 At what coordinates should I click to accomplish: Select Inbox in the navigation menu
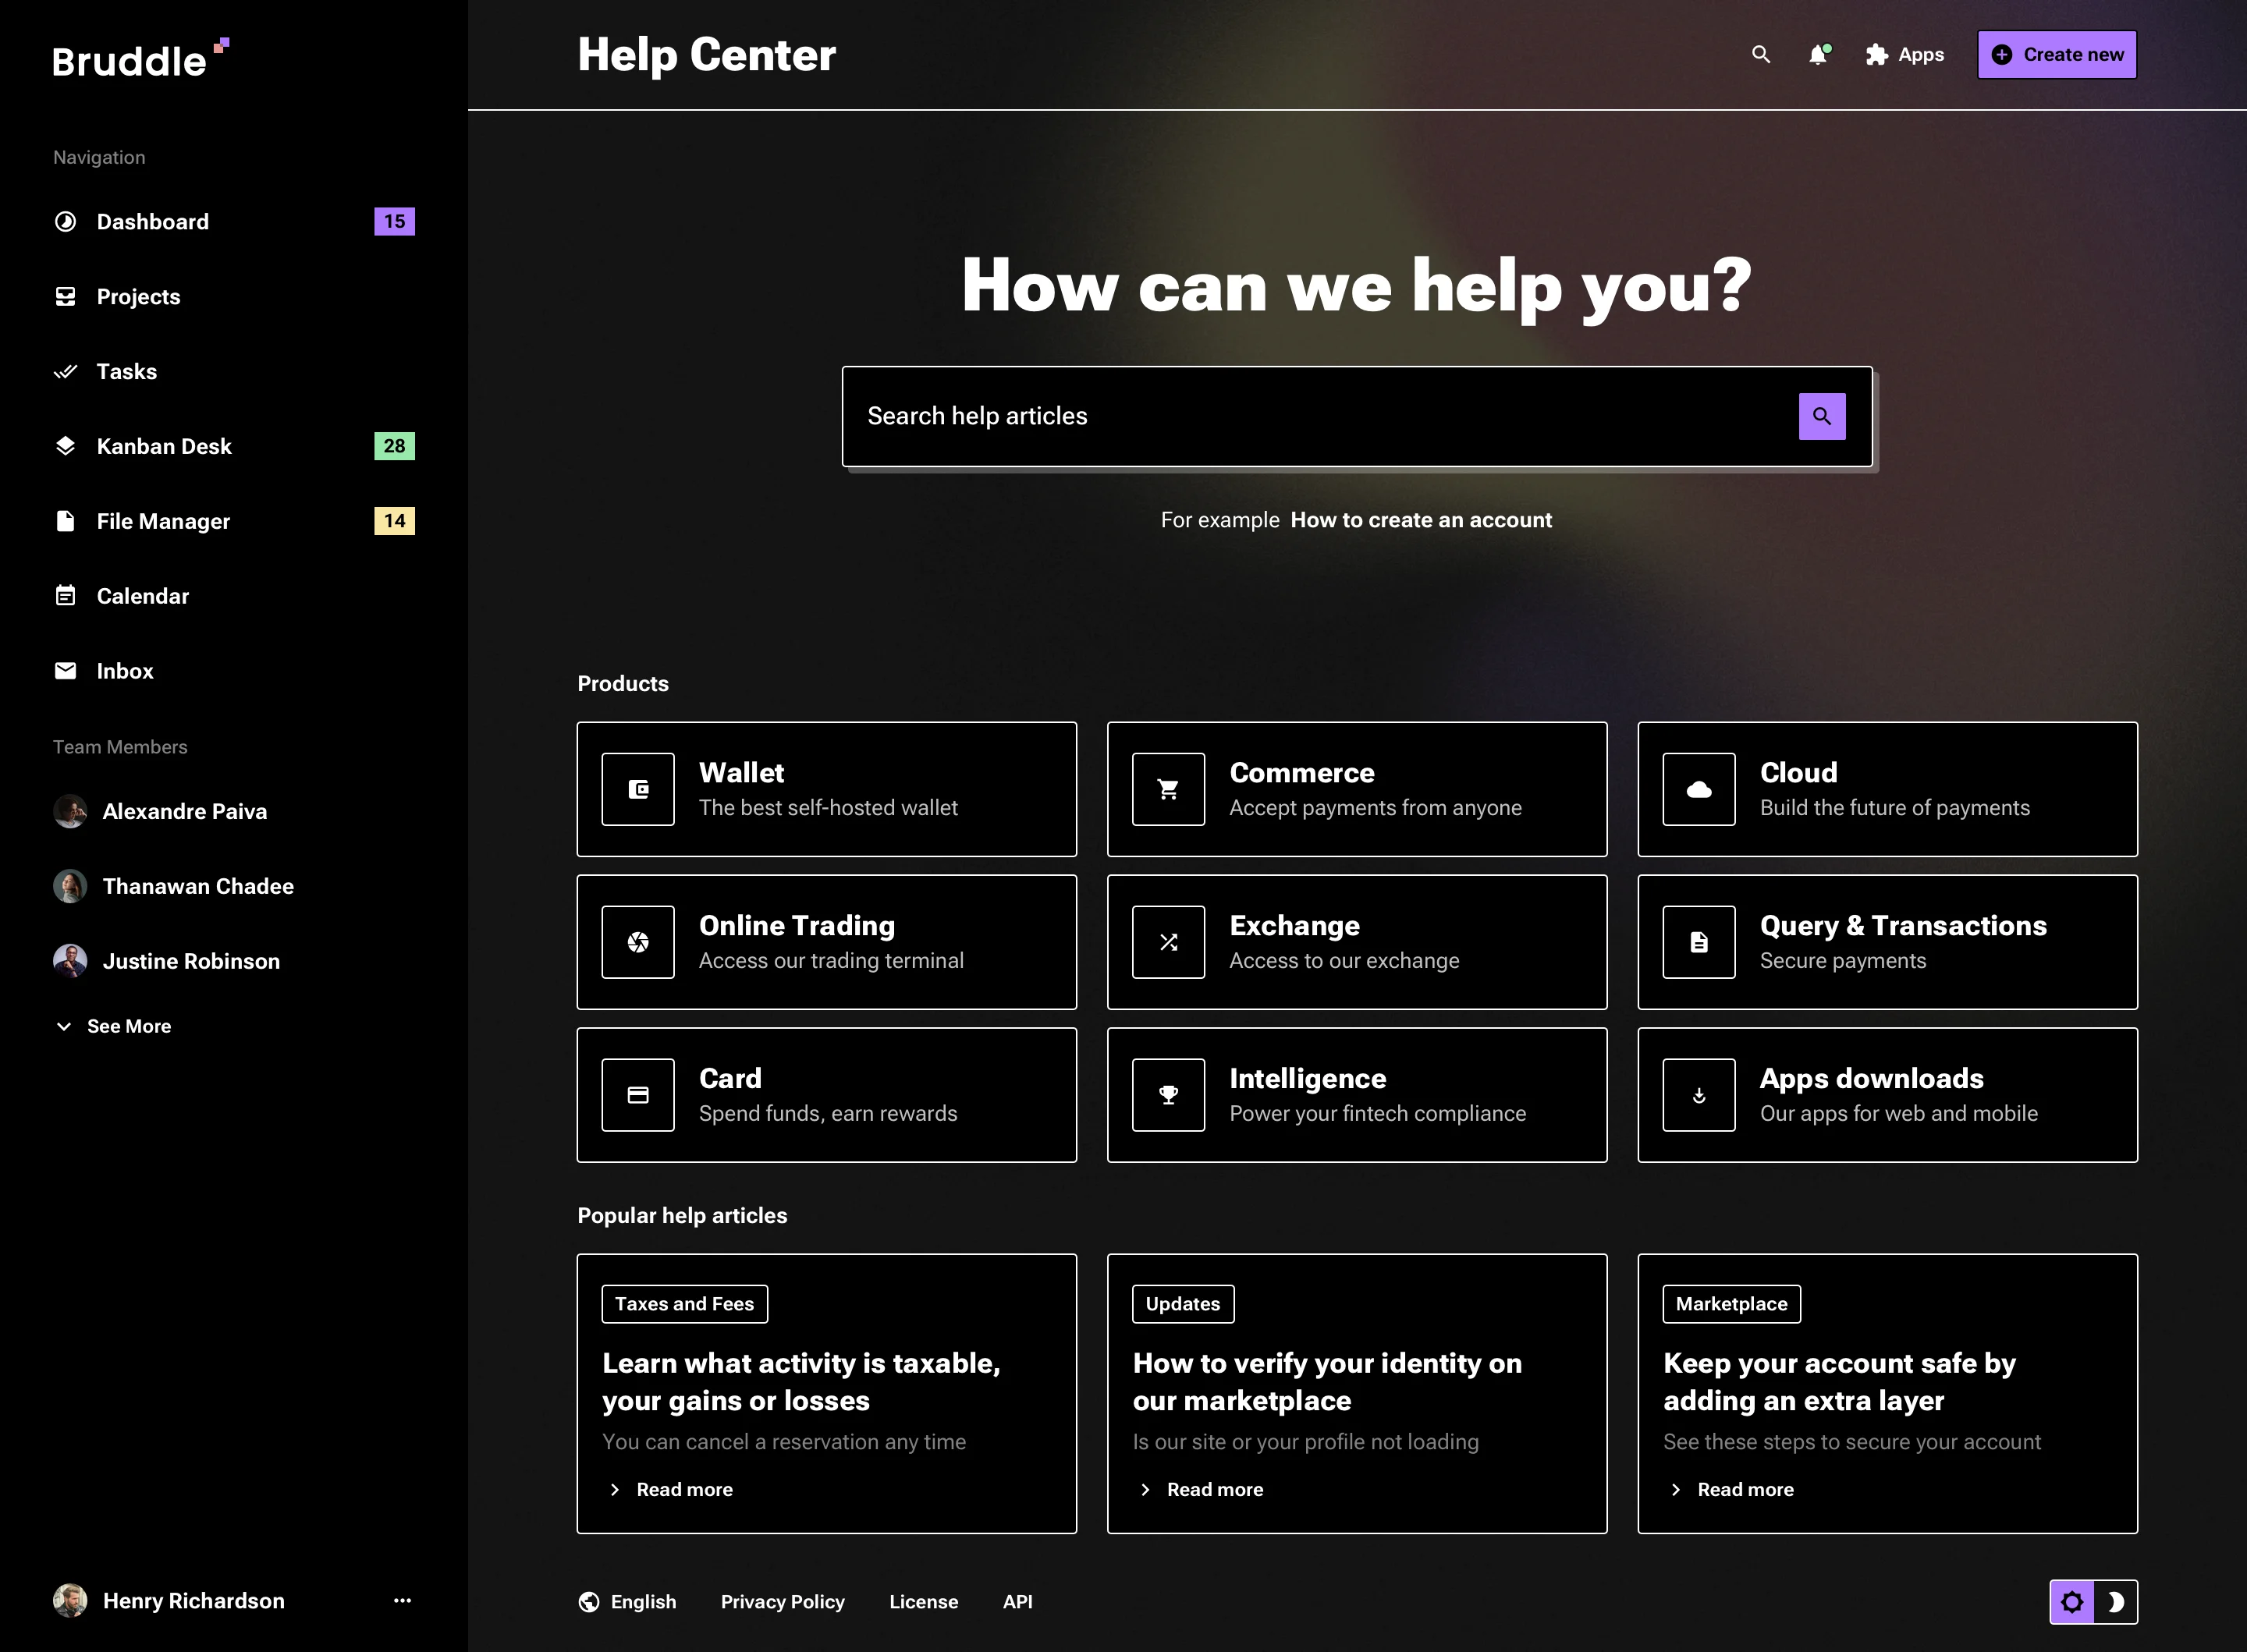pos(124,671)
